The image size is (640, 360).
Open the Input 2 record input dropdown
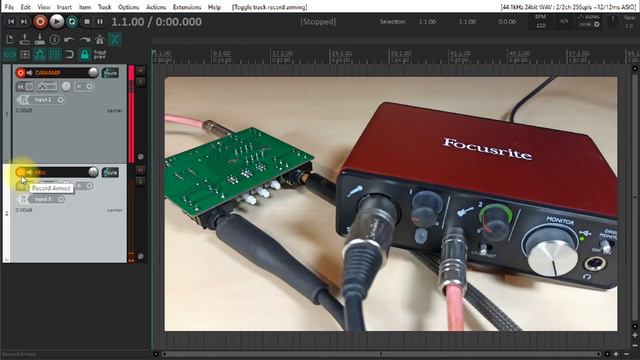[x=46, y=100]
